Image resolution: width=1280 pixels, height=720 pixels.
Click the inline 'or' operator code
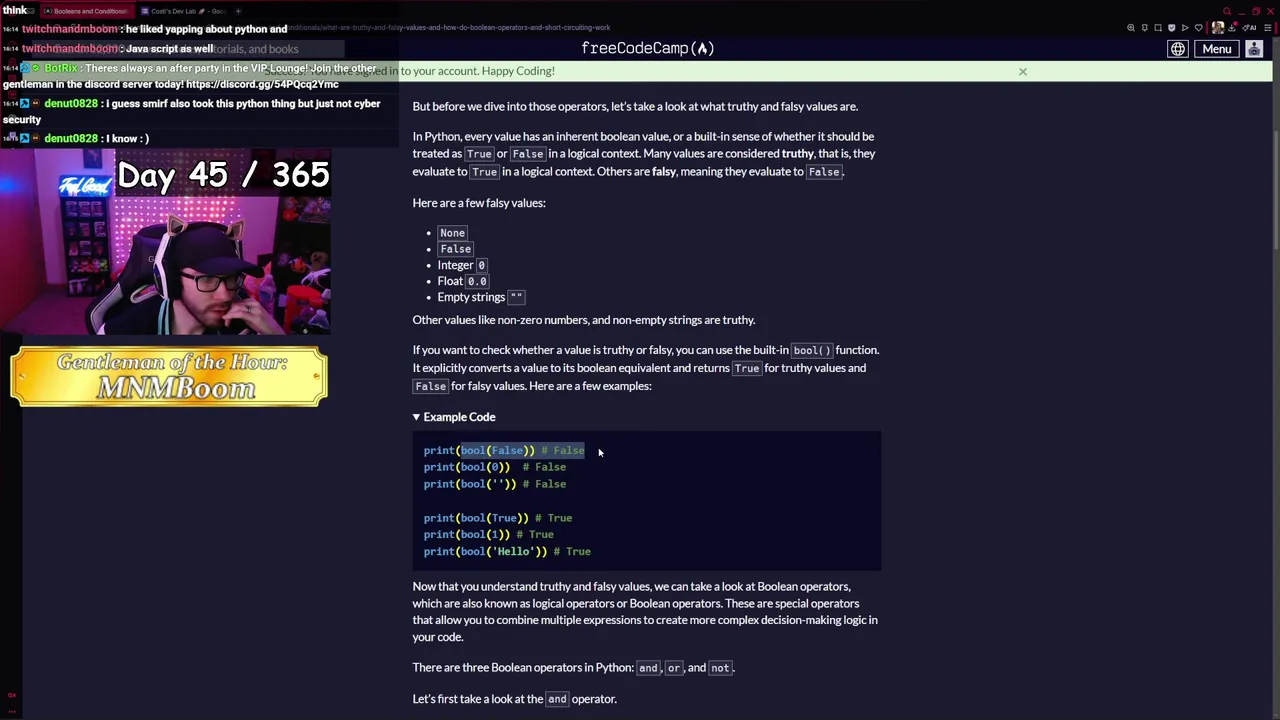(673, 668)
